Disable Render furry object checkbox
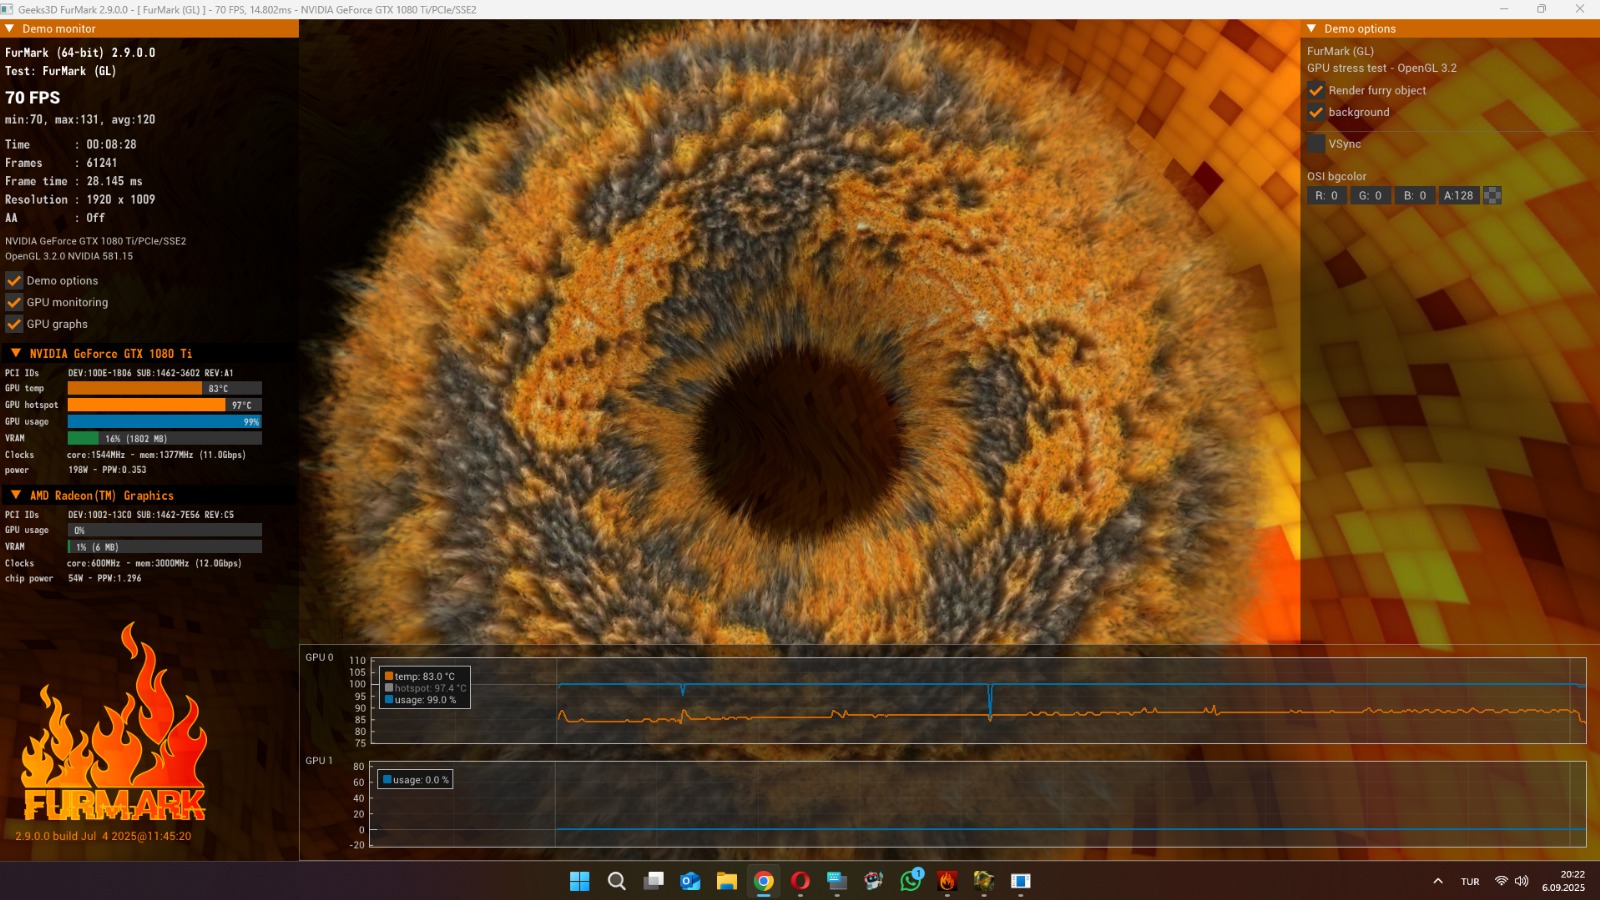Image resolution: width=1600 pixels, height=900 pixels. [1316, 90]
